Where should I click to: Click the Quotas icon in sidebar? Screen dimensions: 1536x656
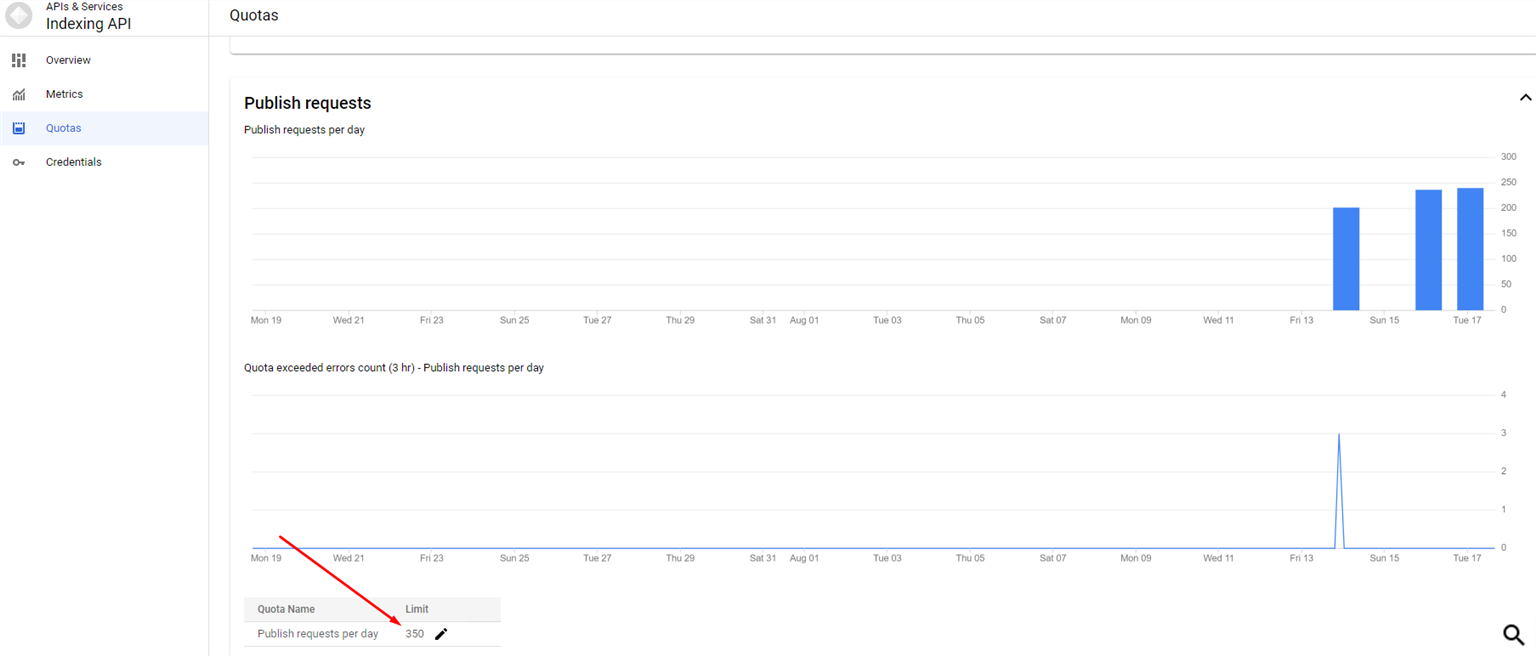(x=18, y=128)
